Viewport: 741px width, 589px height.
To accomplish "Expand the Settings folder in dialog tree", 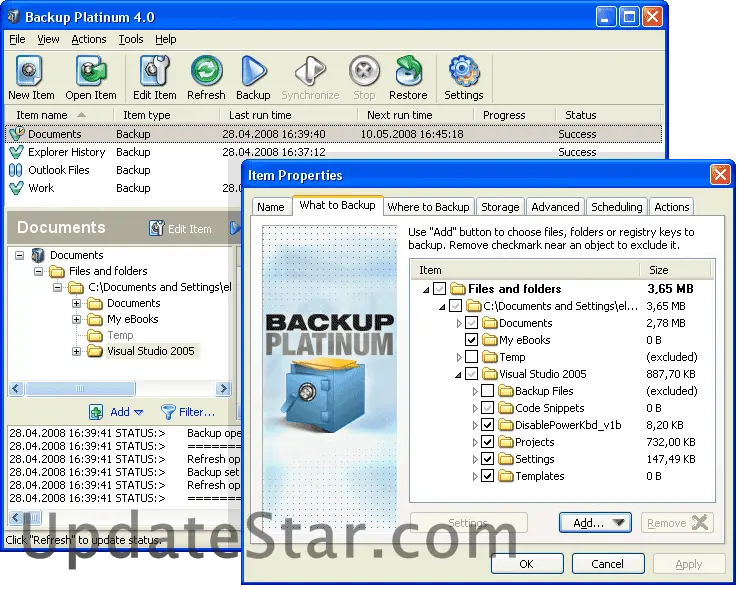I will pos(475,459).
